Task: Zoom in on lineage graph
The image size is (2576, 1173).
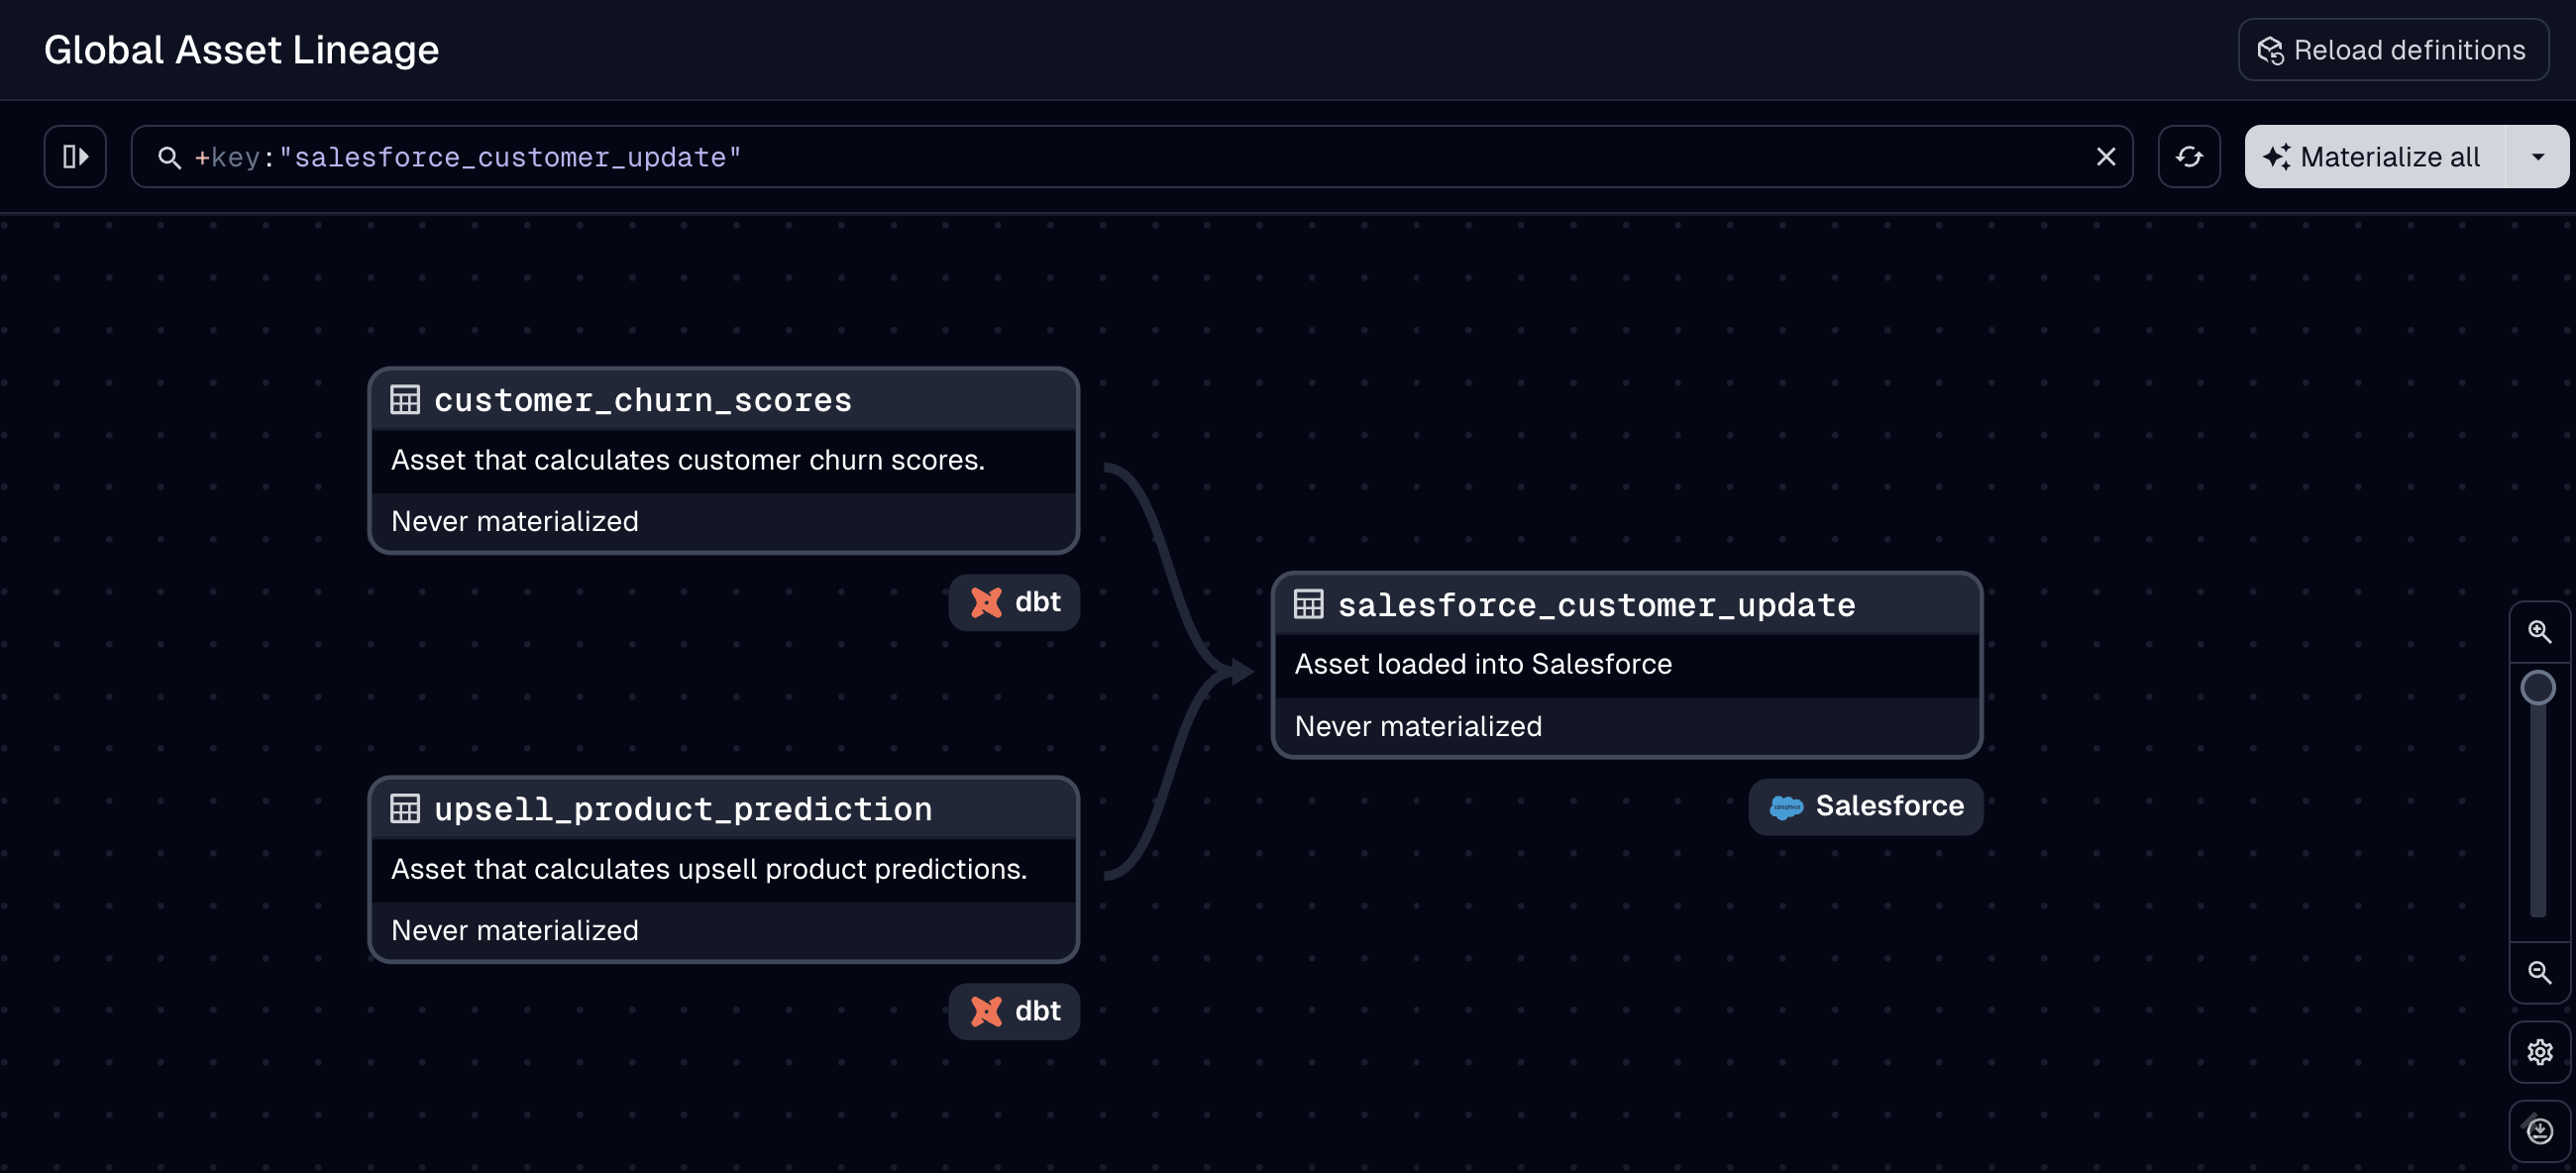Action: pos(2538,632)
